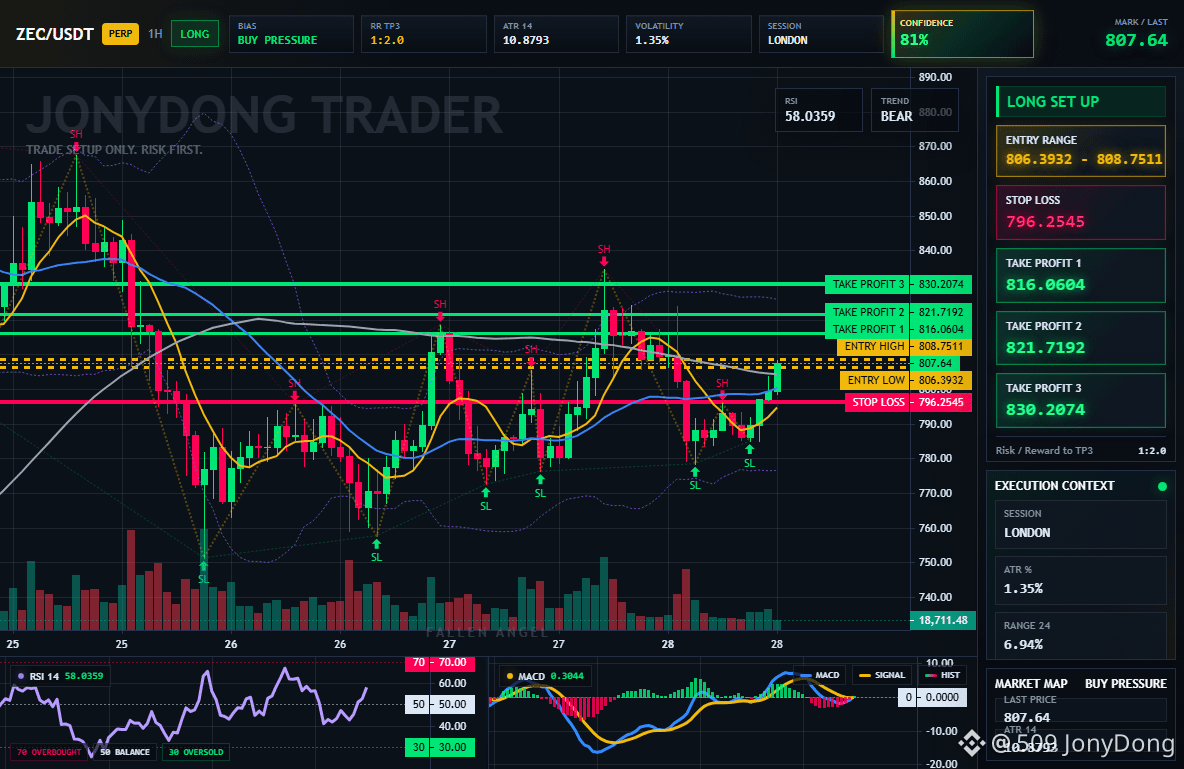
Task: Click the 807.64 current price axis tag
Action: pyautogui.click(x=935, y=363)
